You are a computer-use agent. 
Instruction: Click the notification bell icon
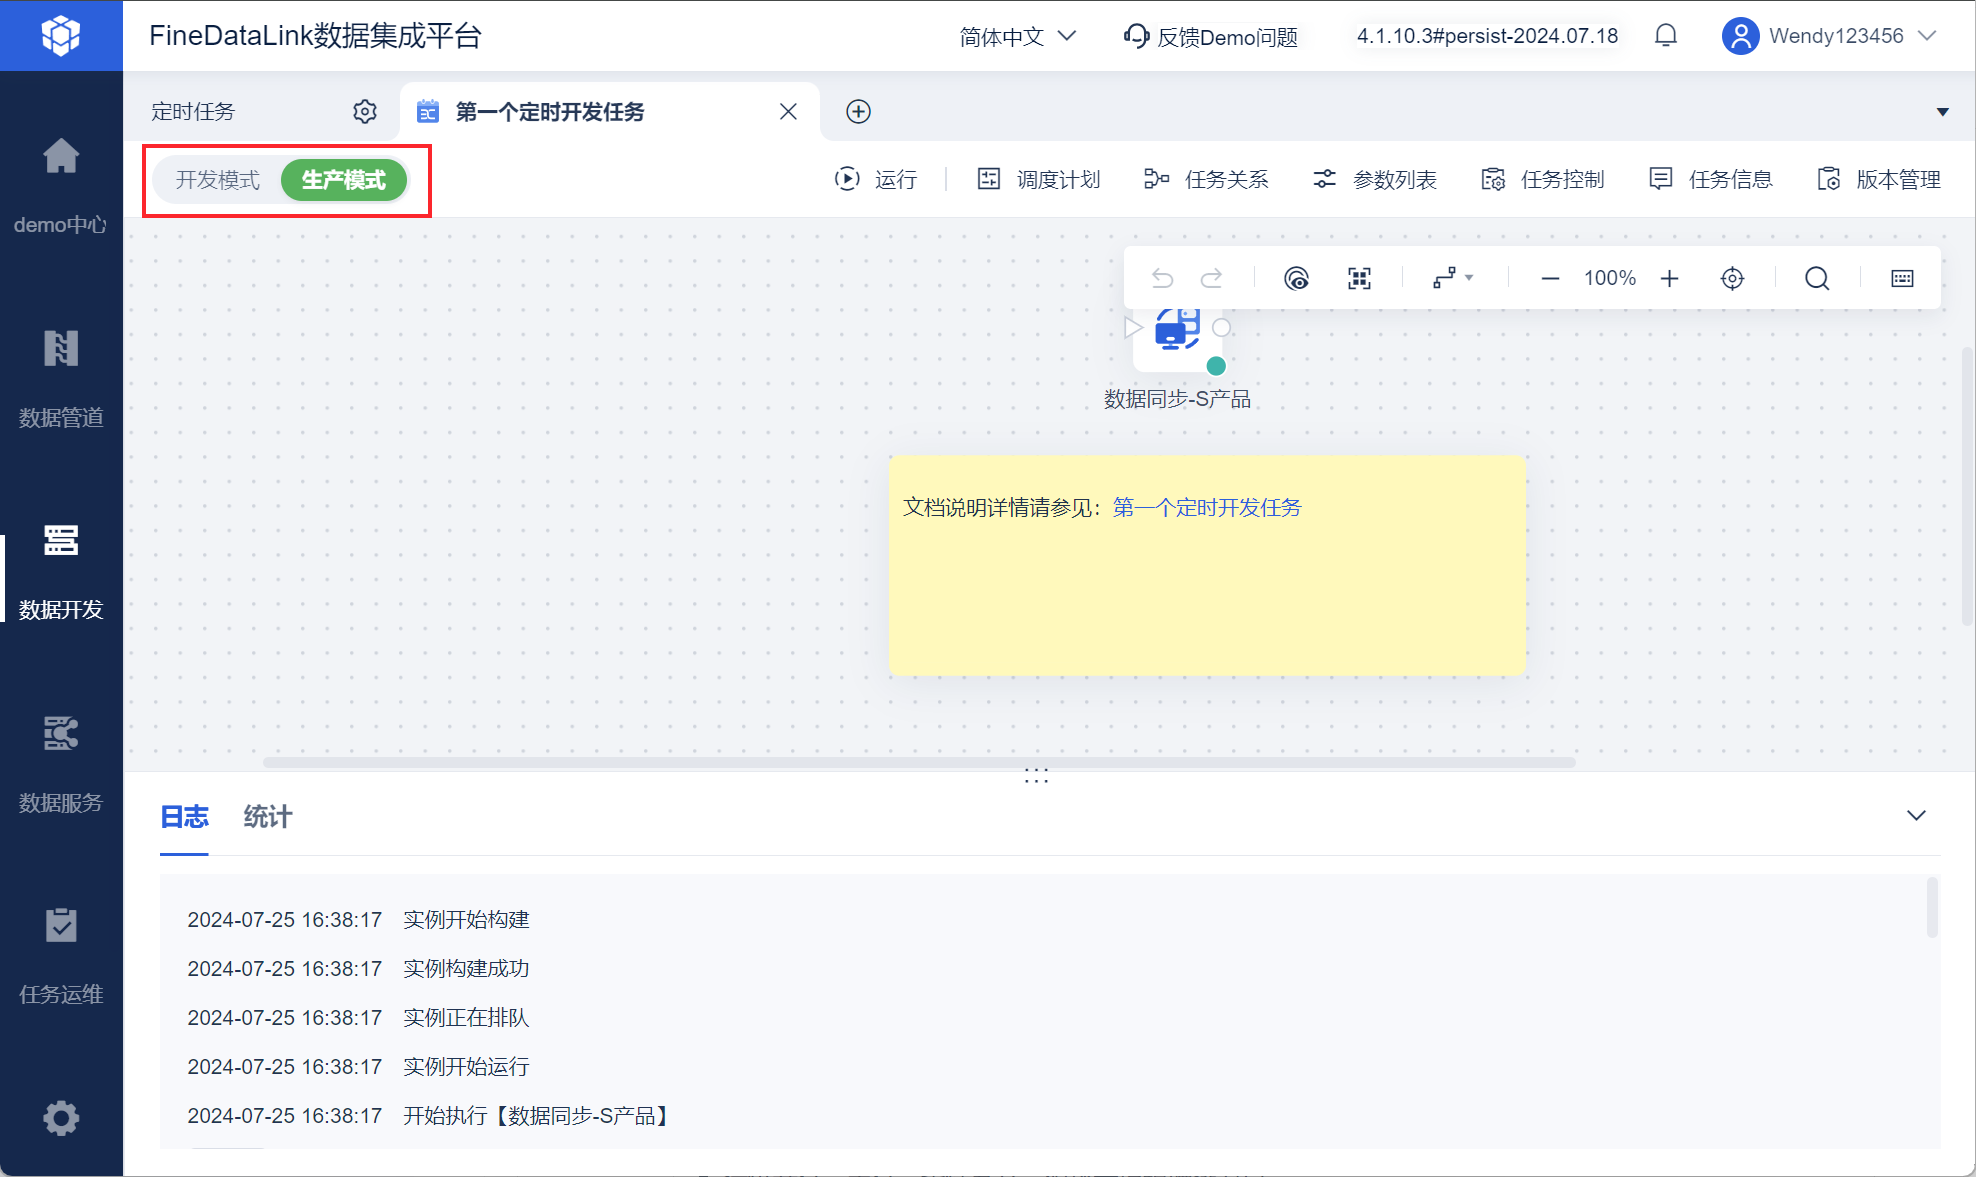coord(1665,36)
